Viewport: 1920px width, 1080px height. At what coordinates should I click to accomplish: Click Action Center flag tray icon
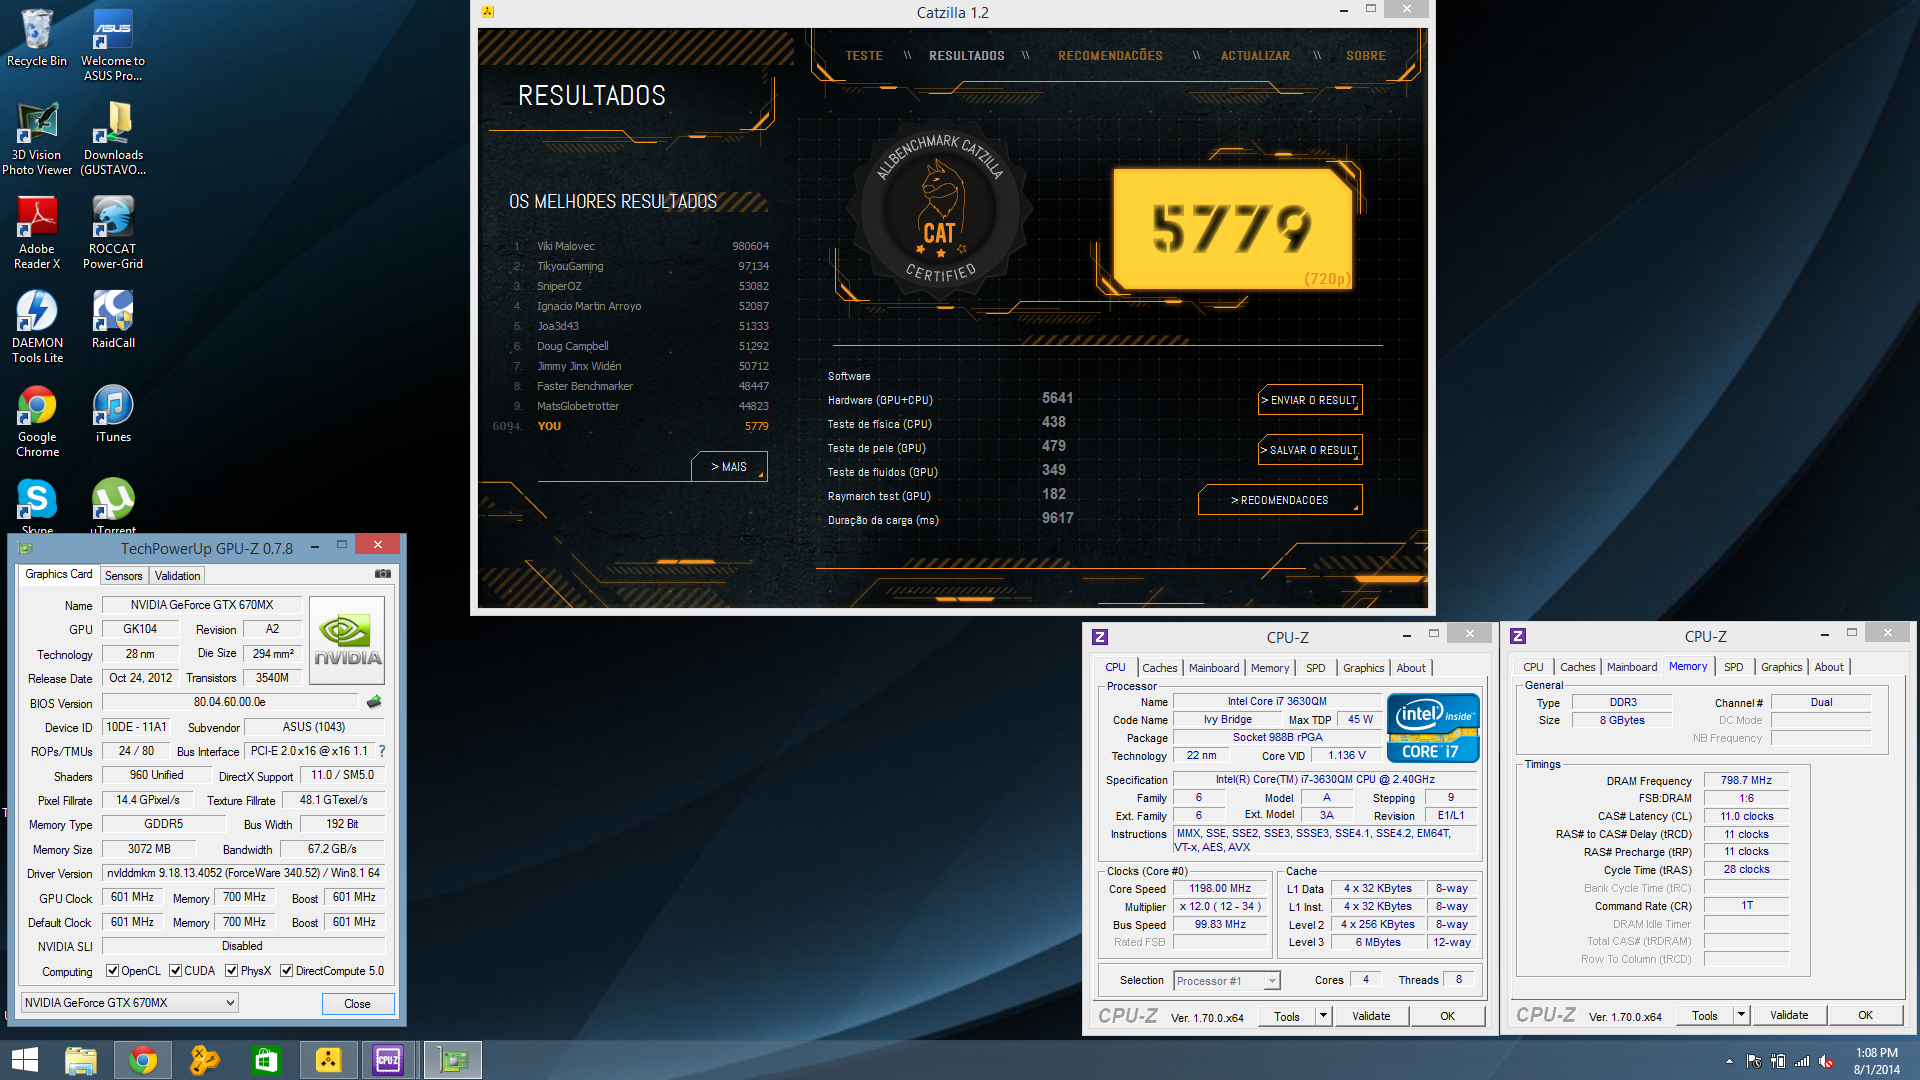coord(1753,1061)
